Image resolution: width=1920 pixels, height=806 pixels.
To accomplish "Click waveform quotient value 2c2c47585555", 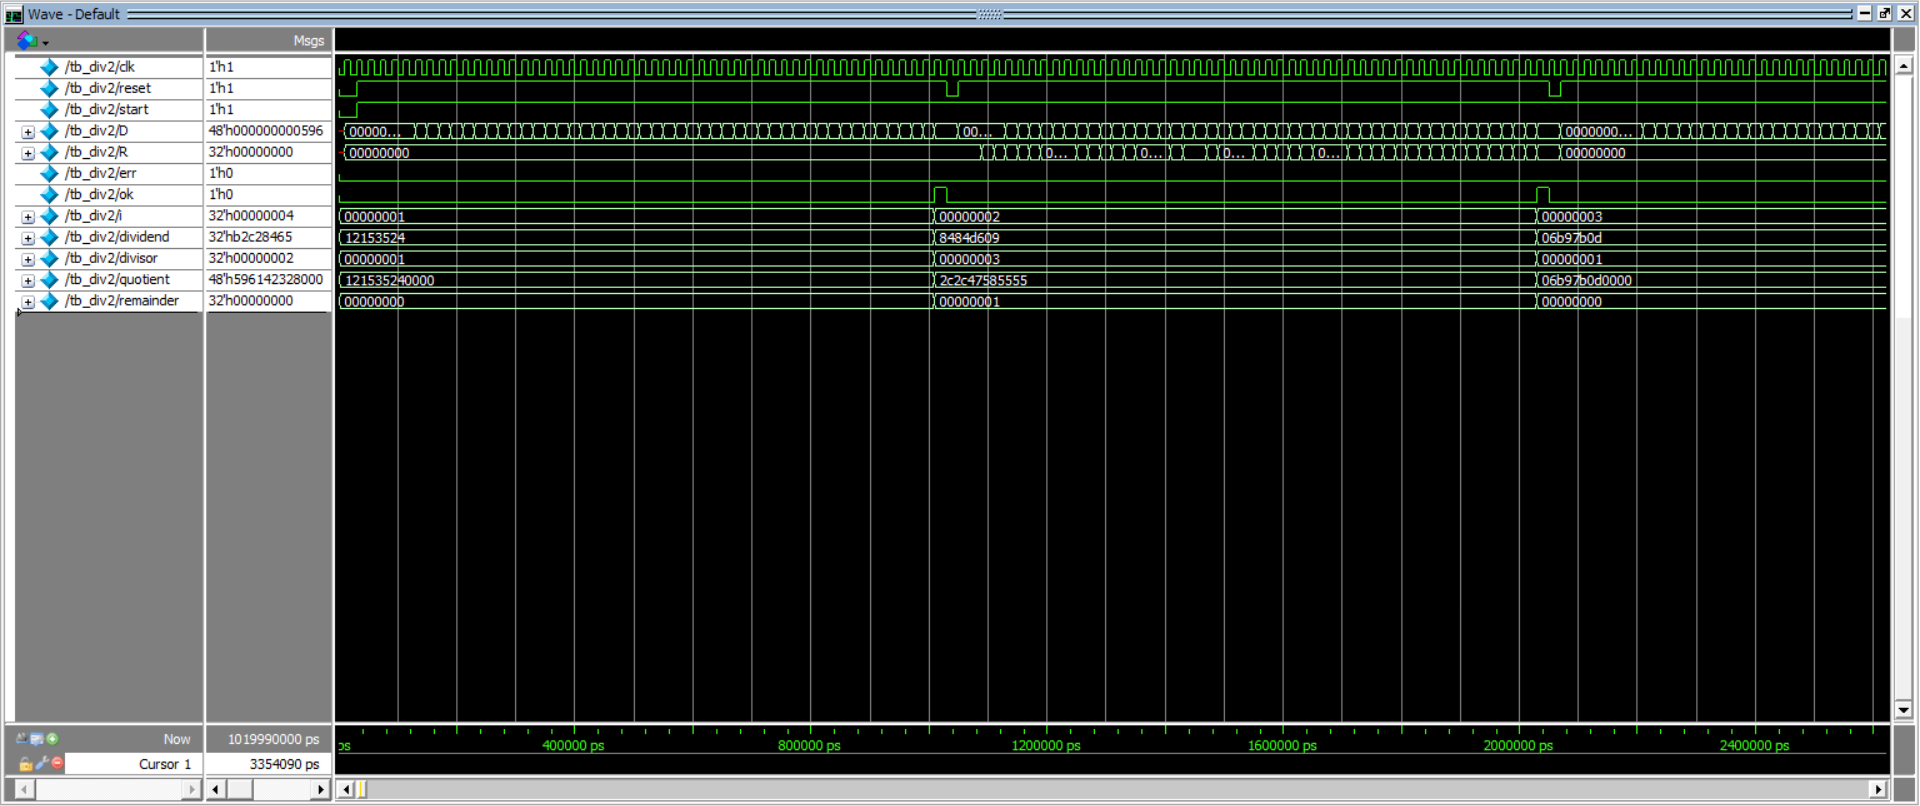I will point(983,281).
